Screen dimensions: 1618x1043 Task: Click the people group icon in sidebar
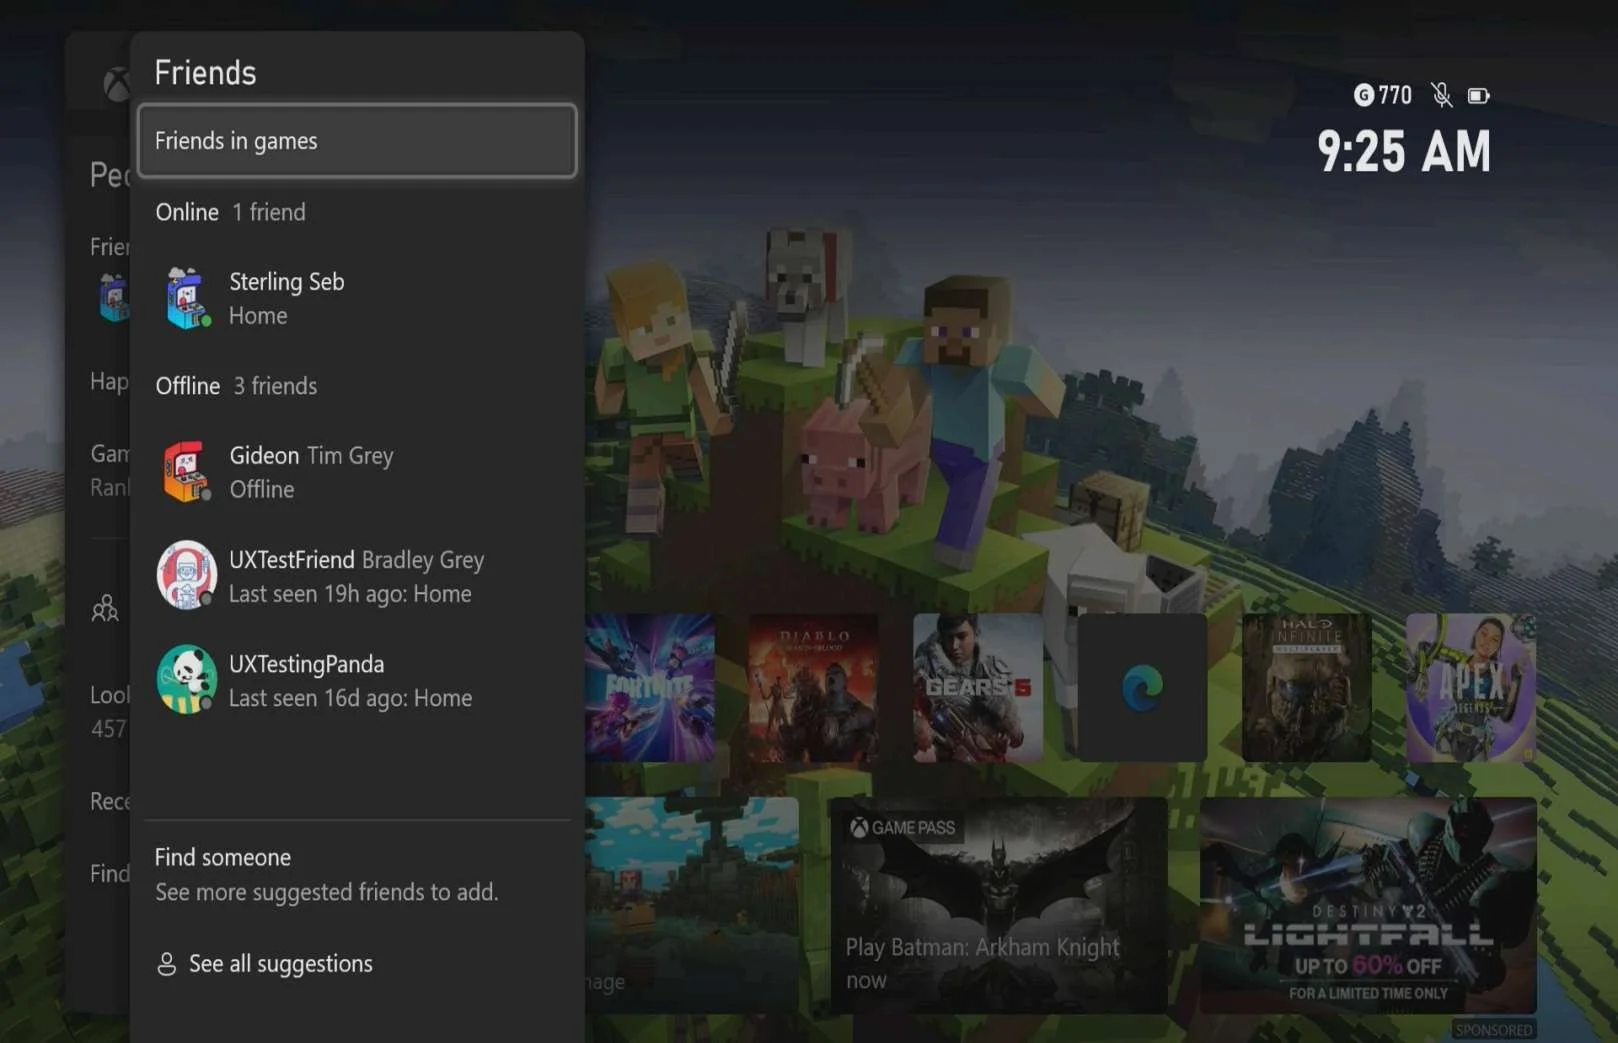(x=105, y=608)
